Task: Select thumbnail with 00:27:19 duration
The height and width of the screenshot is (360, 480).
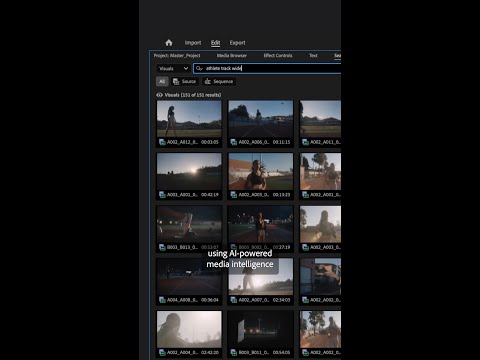Action: click(x=261, y=224)
